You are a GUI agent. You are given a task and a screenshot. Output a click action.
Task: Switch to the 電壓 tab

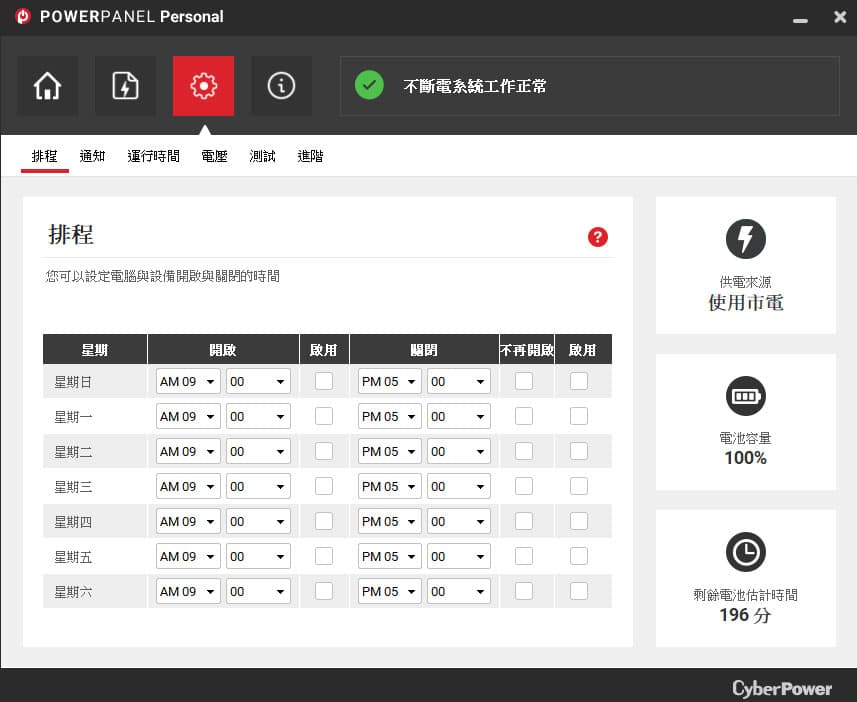[214, 156]
